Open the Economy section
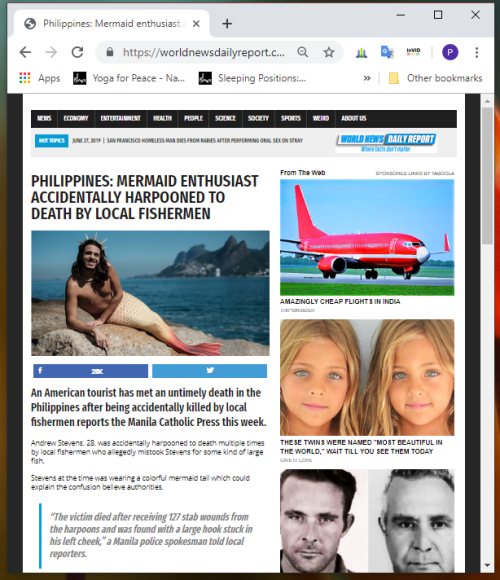Image resolution: width=500 pixels, height=580 pixels. (76, 118)
